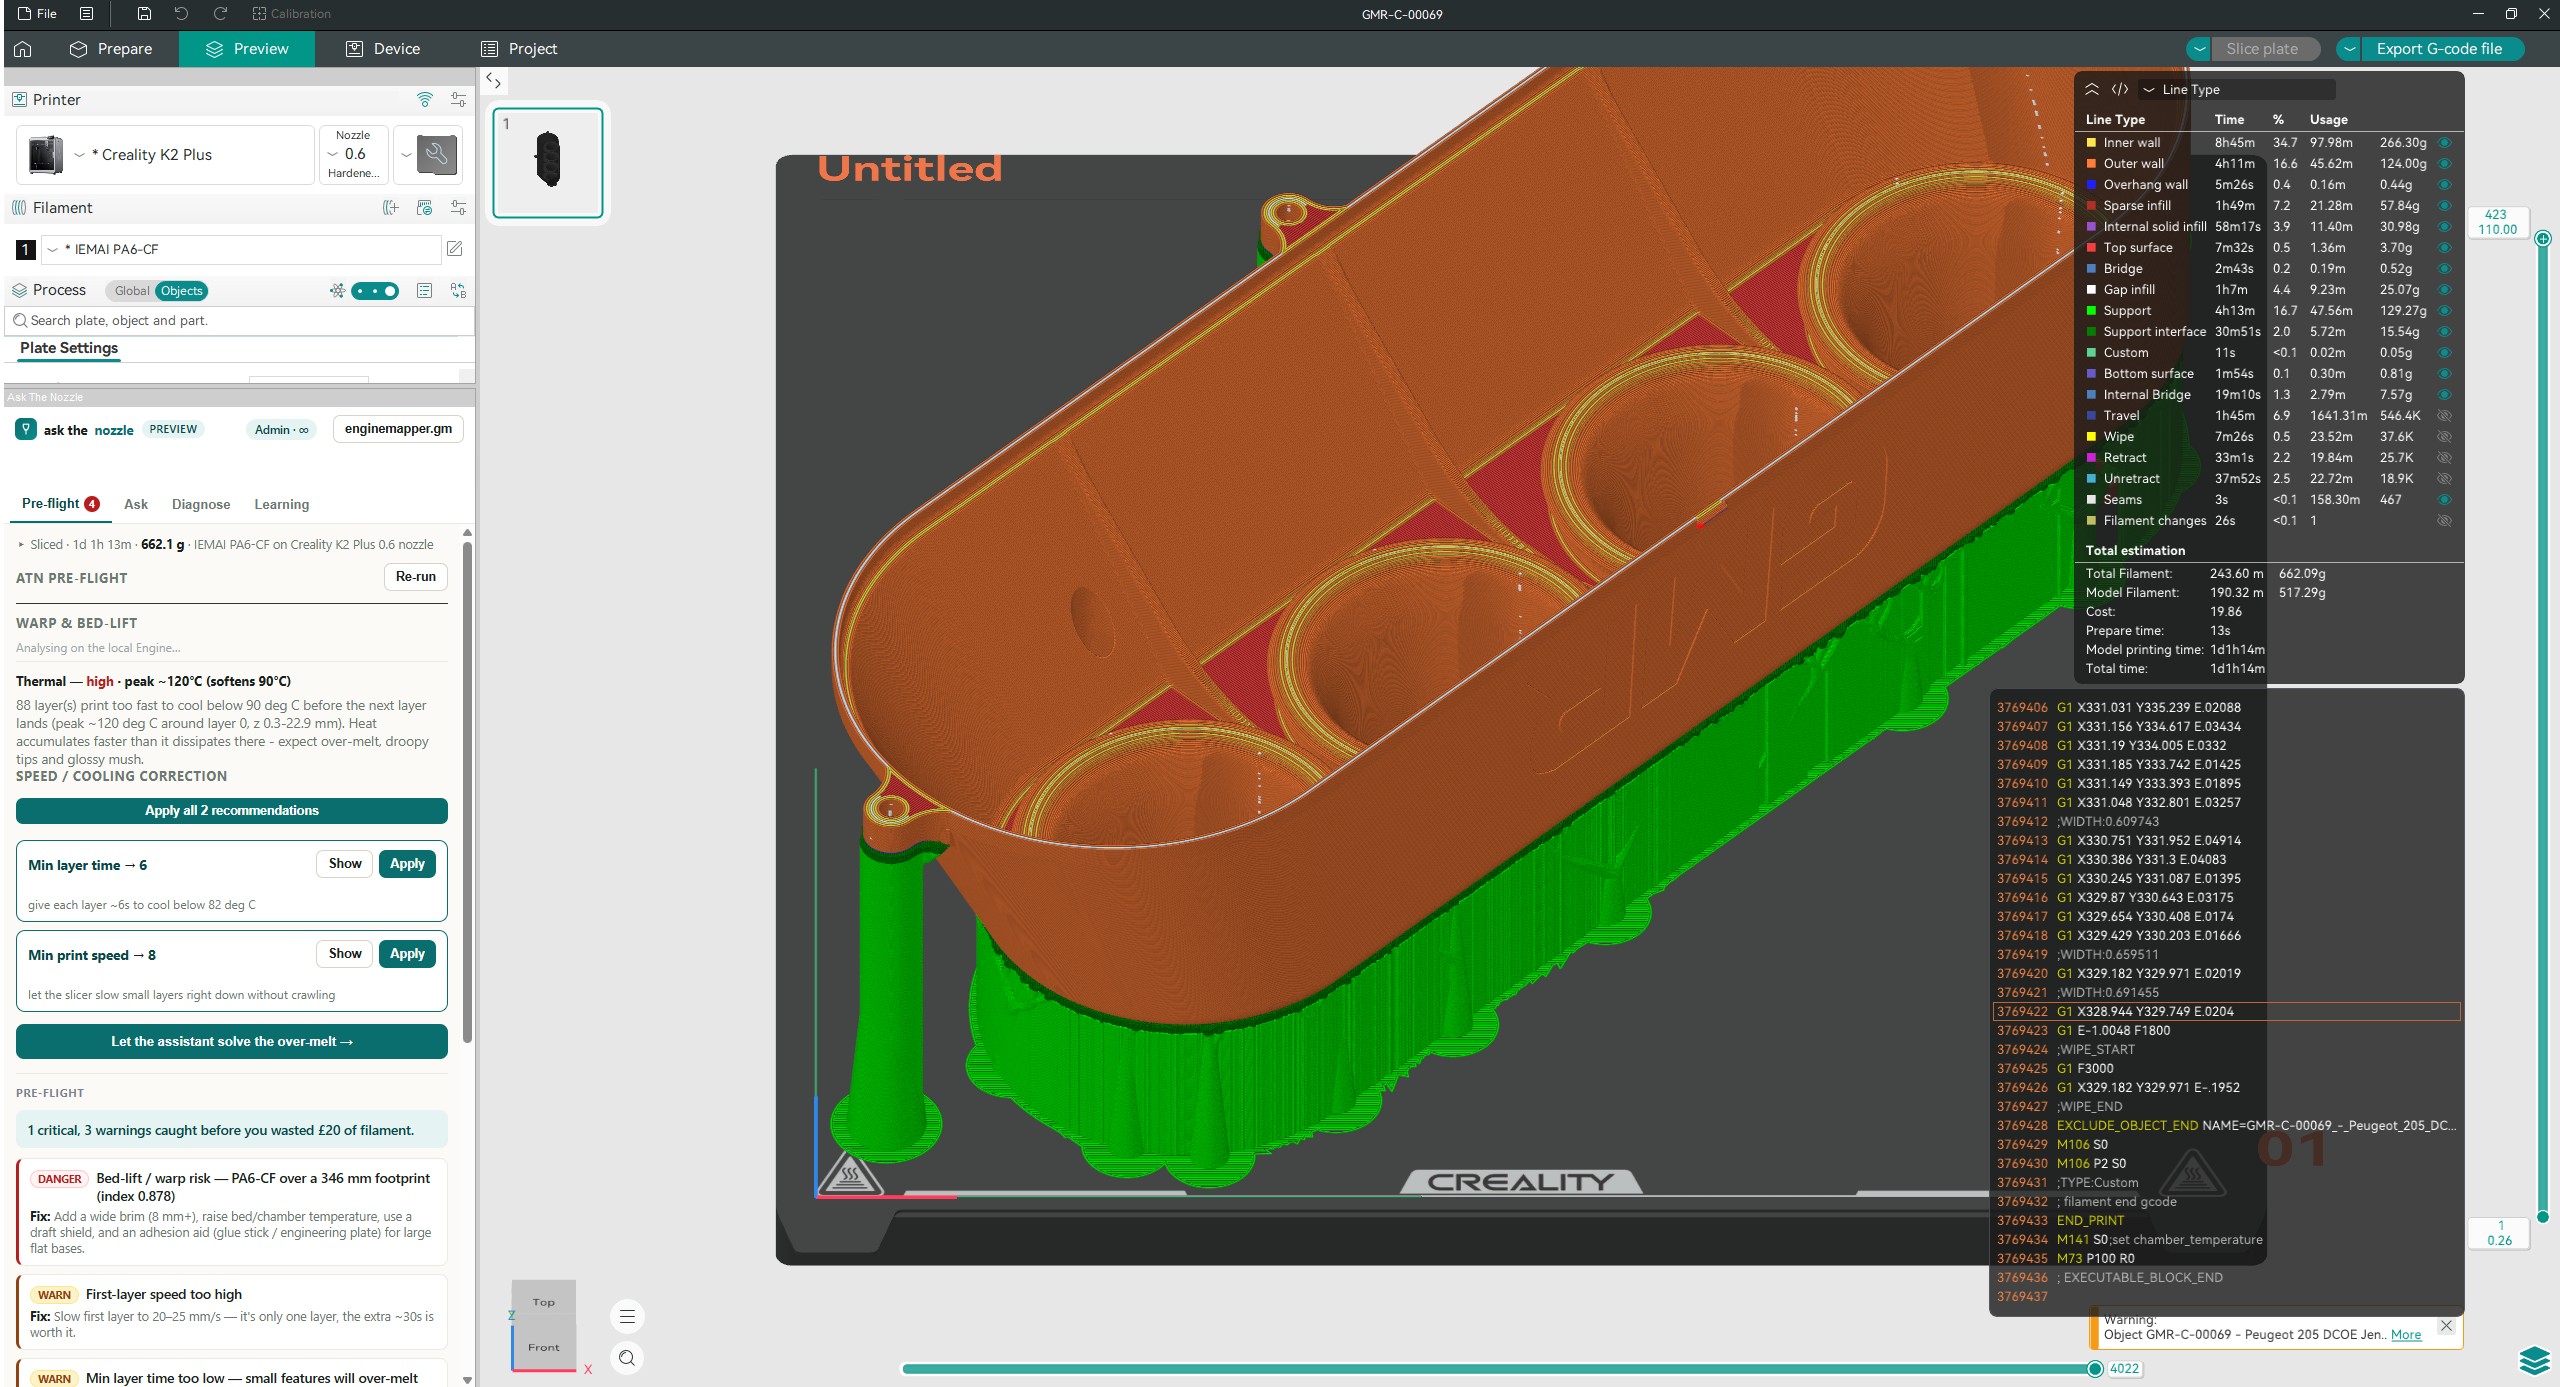
Task: Open the Export G-code options arrow
Action: (x=2350, y=49)
